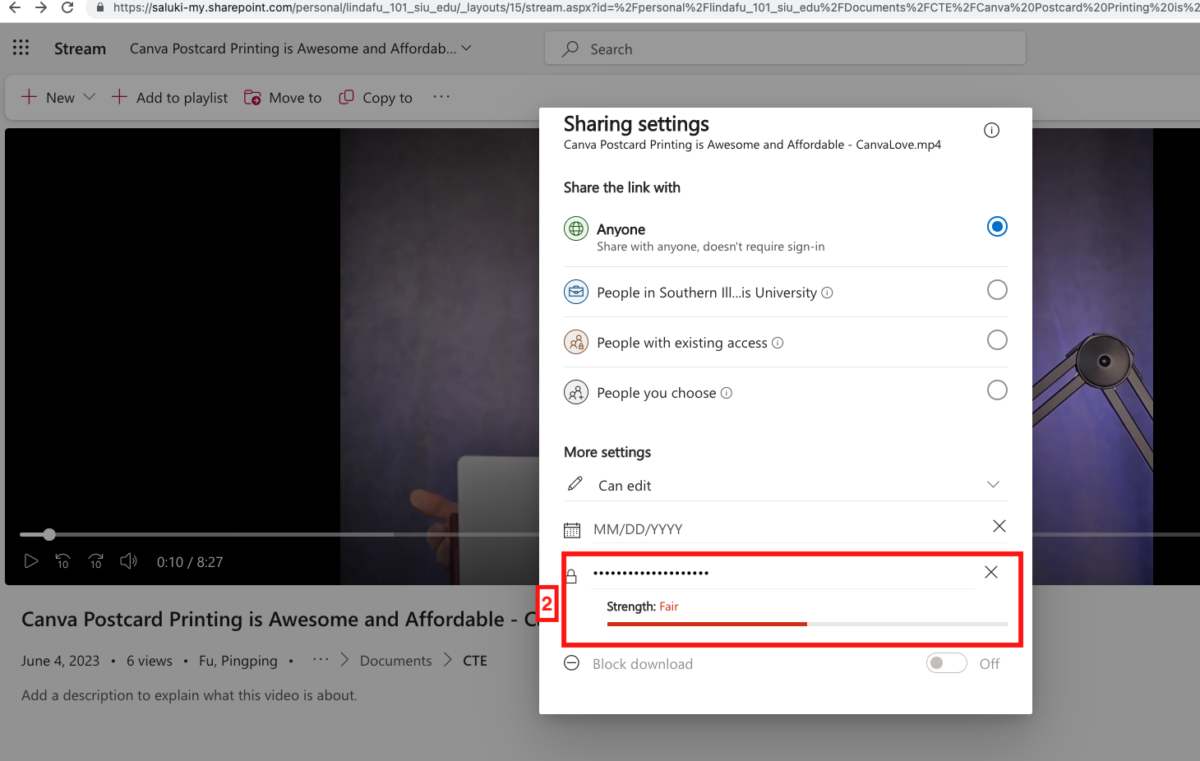Enable the Block download toggle

coord(946,663)
